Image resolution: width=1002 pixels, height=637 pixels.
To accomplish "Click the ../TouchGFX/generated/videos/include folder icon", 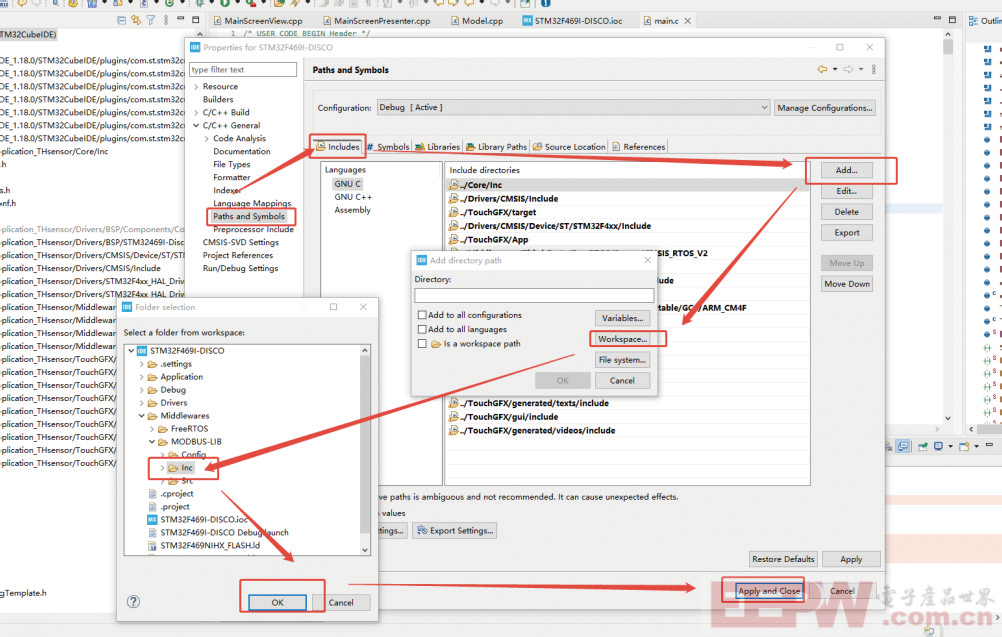I will point(453,431).
